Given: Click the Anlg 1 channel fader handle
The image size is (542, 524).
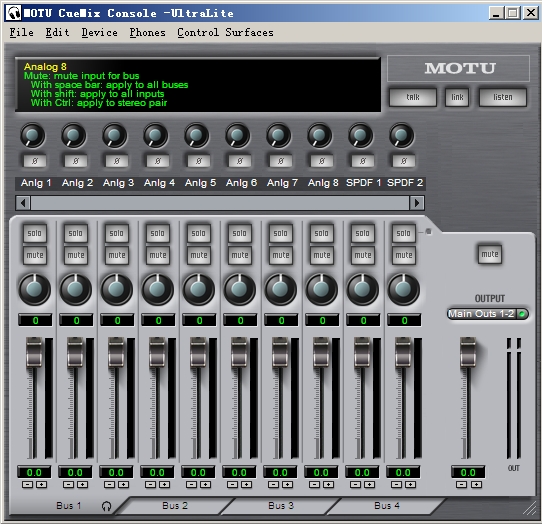Looking at the screenshot, I should [x=34, y=353].
